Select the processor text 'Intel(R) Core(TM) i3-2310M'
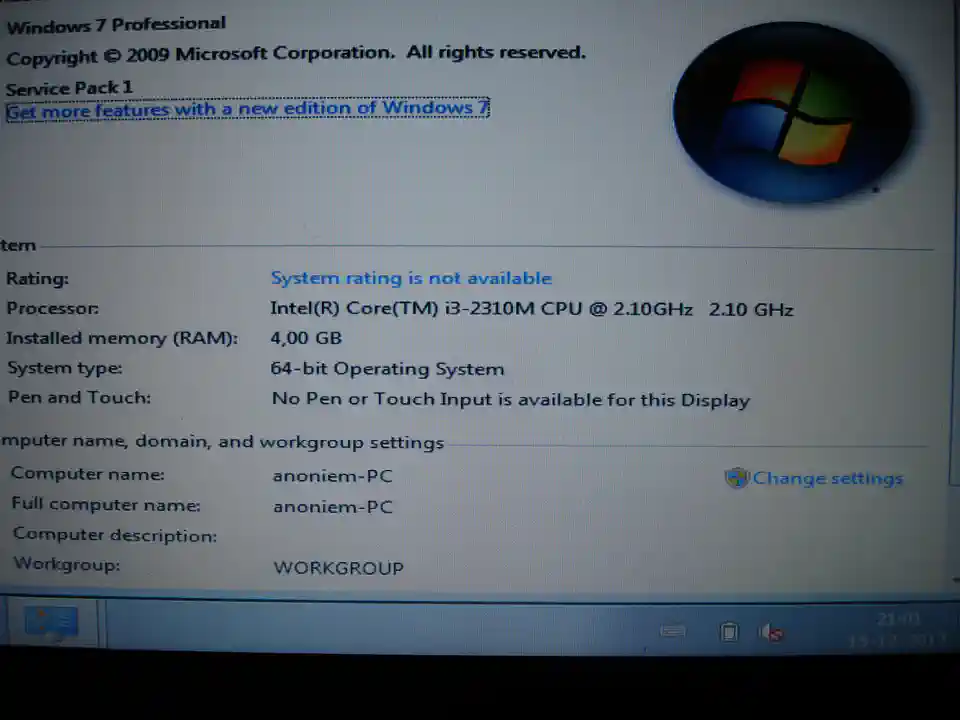Screen dimensions: 960x720 click(402, 308)
